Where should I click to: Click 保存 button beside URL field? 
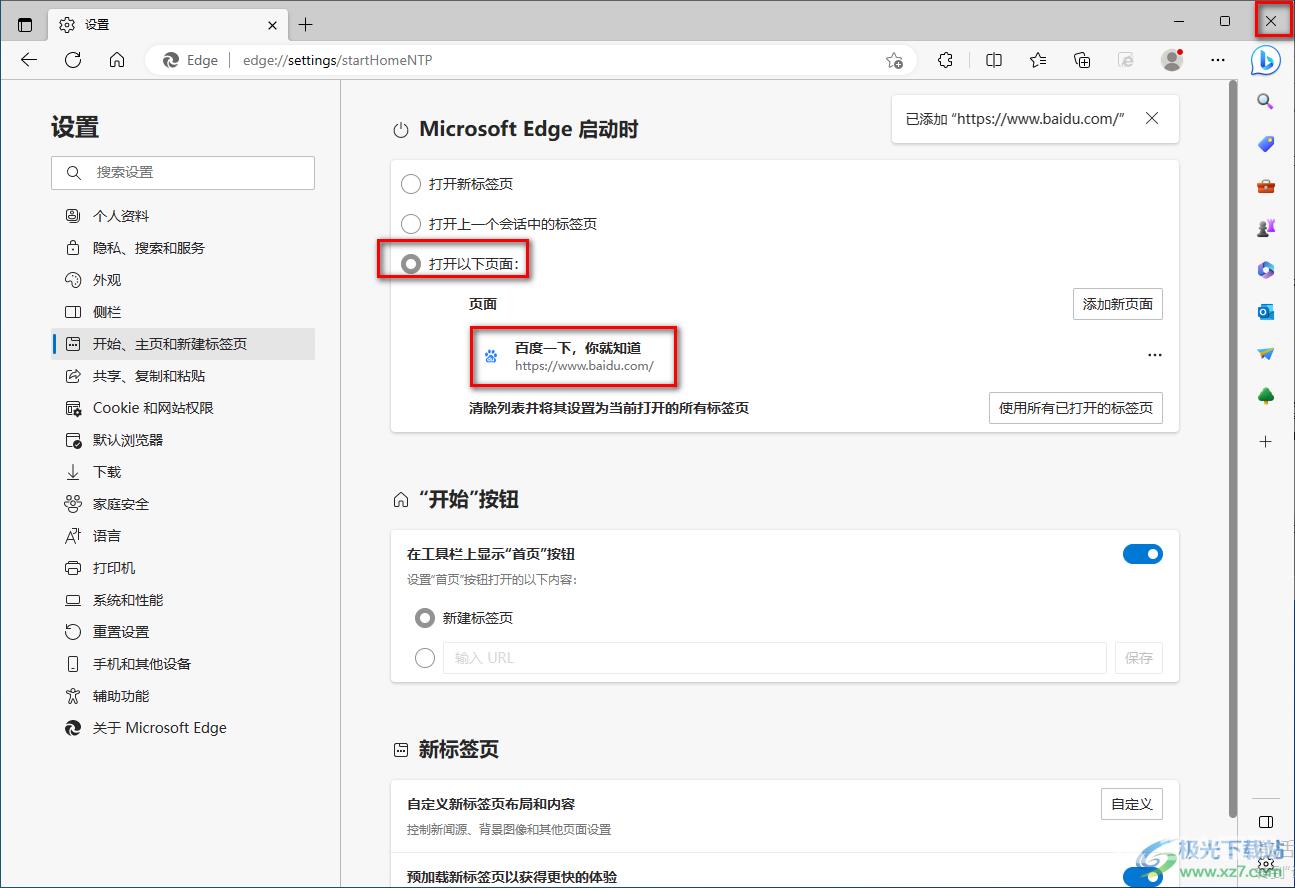[1139, 658]
